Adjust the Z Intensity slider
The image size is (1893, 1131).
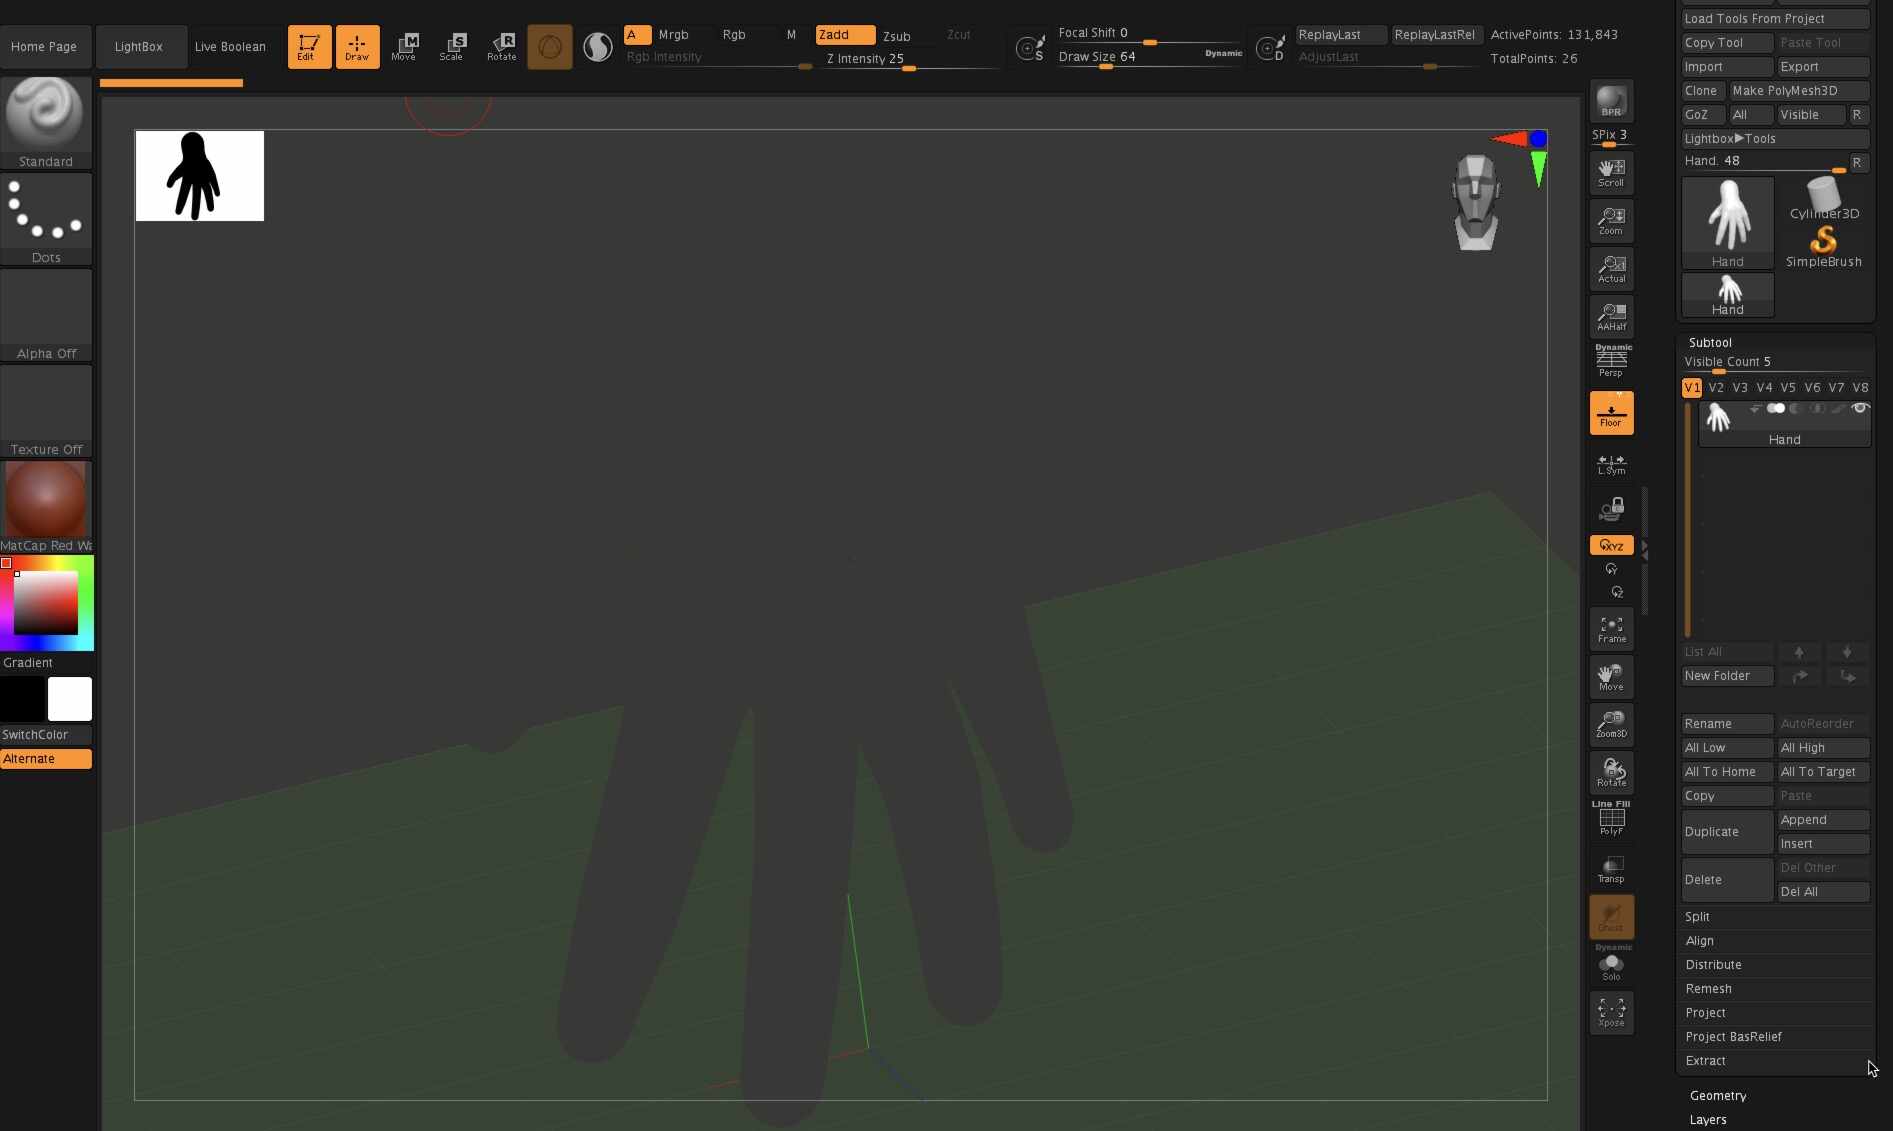point(910,60)
